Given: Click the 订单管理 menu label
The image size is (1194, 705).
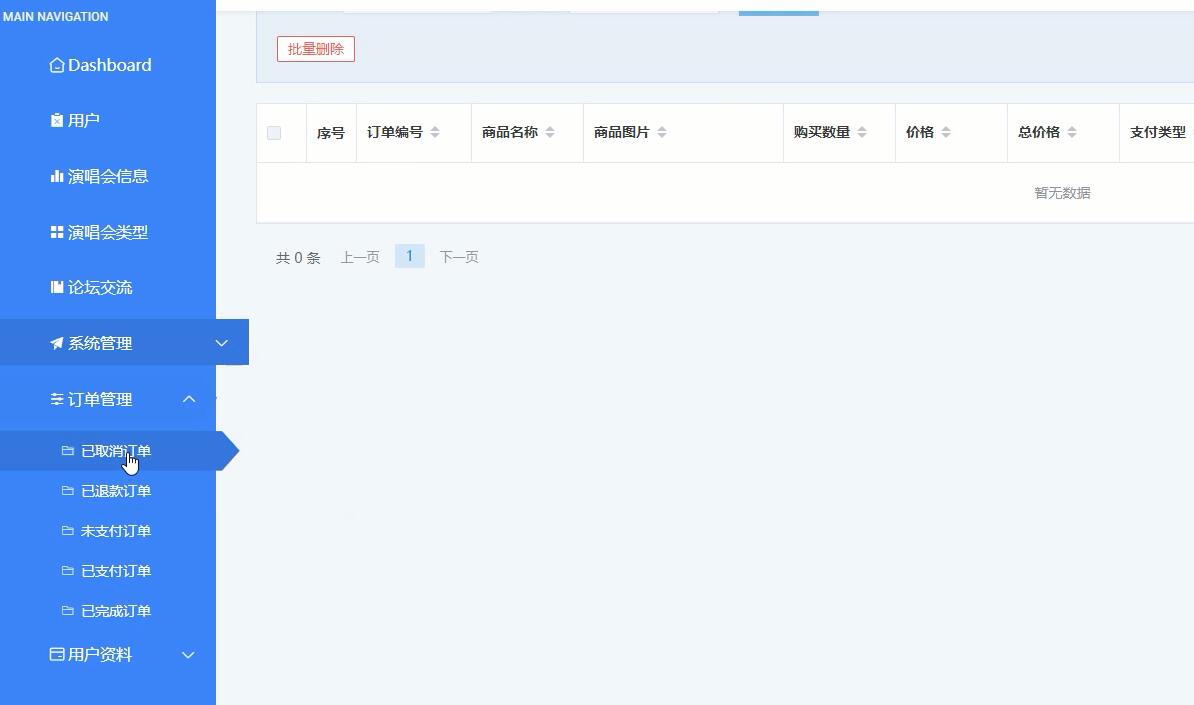Looking at the screenshot, I should [x=101, y=399].
